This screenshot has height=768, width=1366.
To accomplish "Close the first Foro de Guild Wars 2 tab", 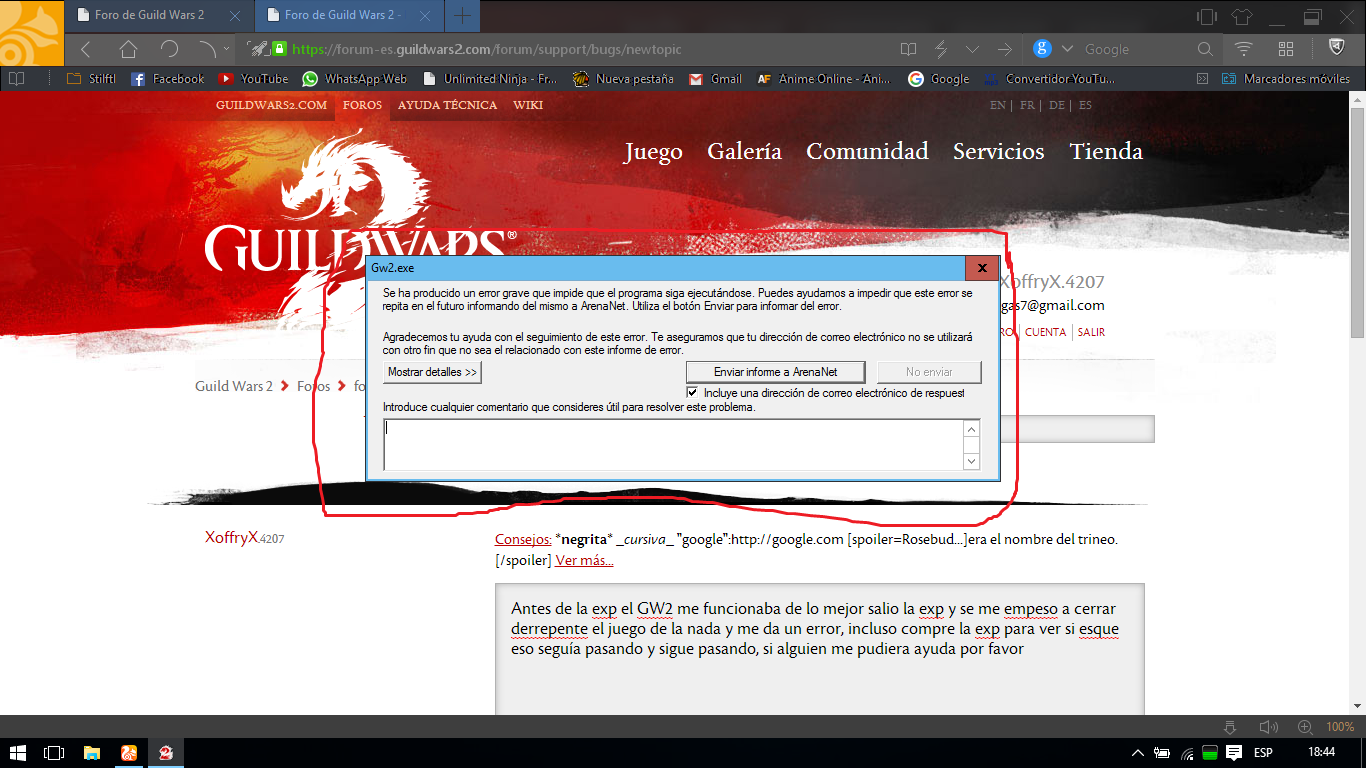I will tap(235, 16).
